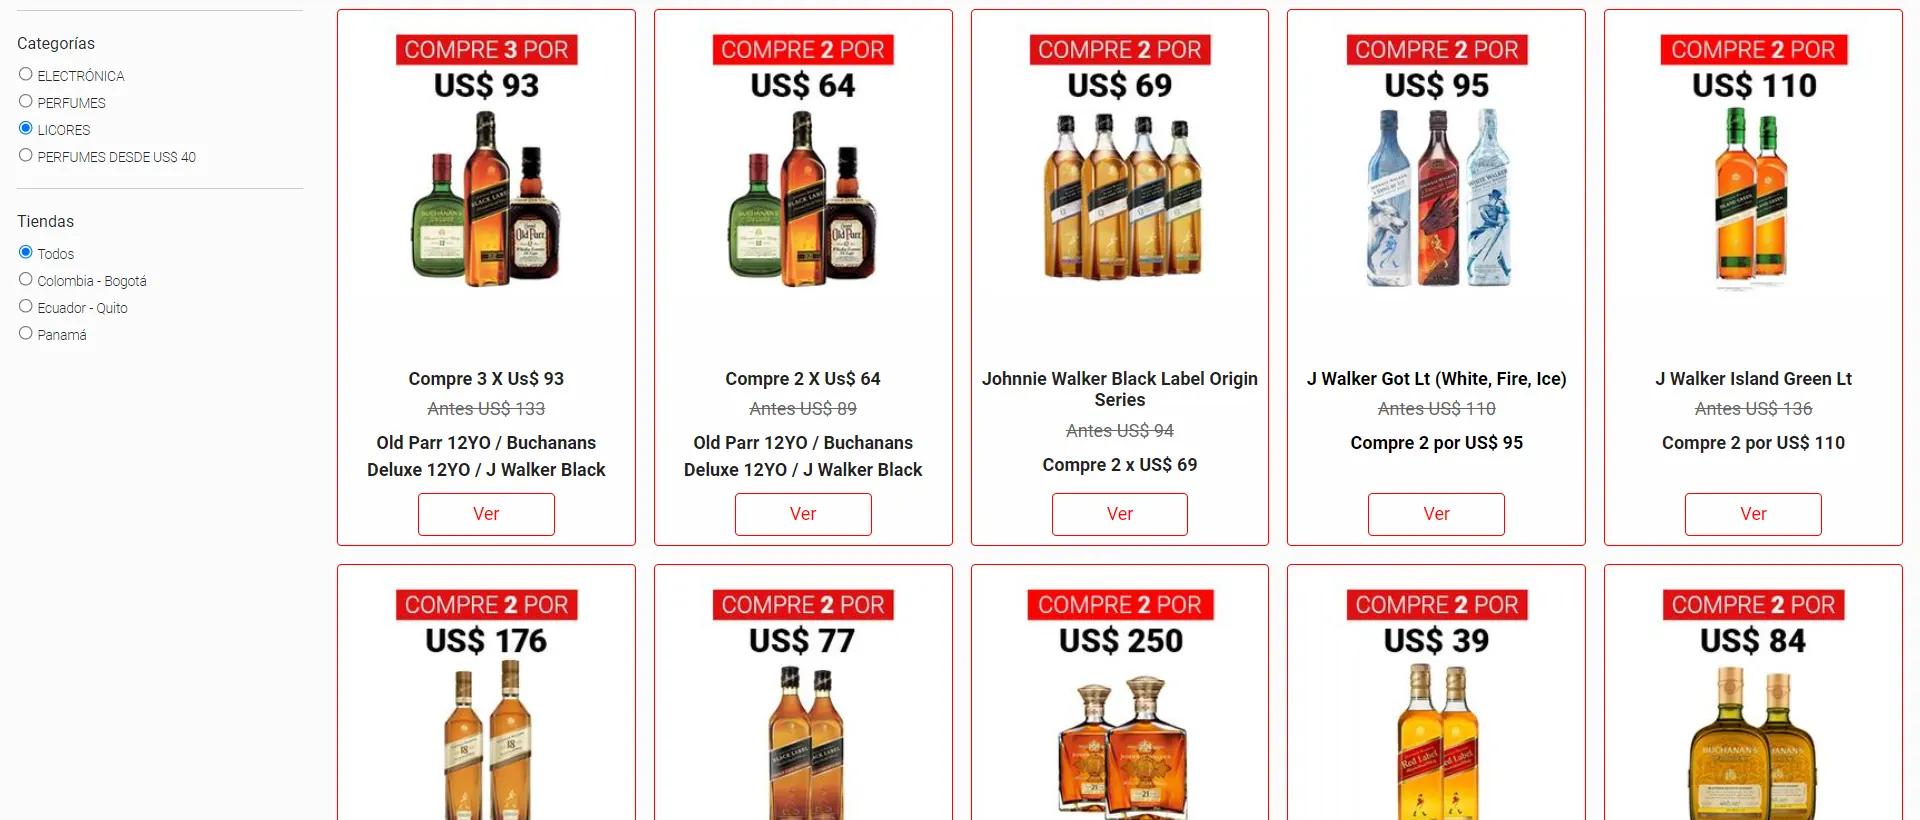This screenshot has width=1920, height=820.
Task: Select the LICORES category radio button
Action: point(26,128)
